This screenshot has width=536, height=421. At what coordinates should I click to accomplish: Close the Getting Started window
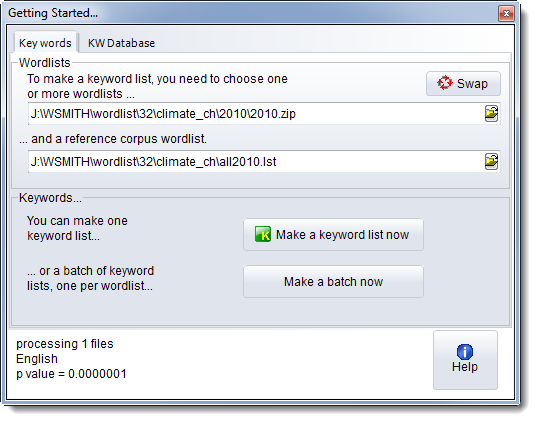pos(506,13)
